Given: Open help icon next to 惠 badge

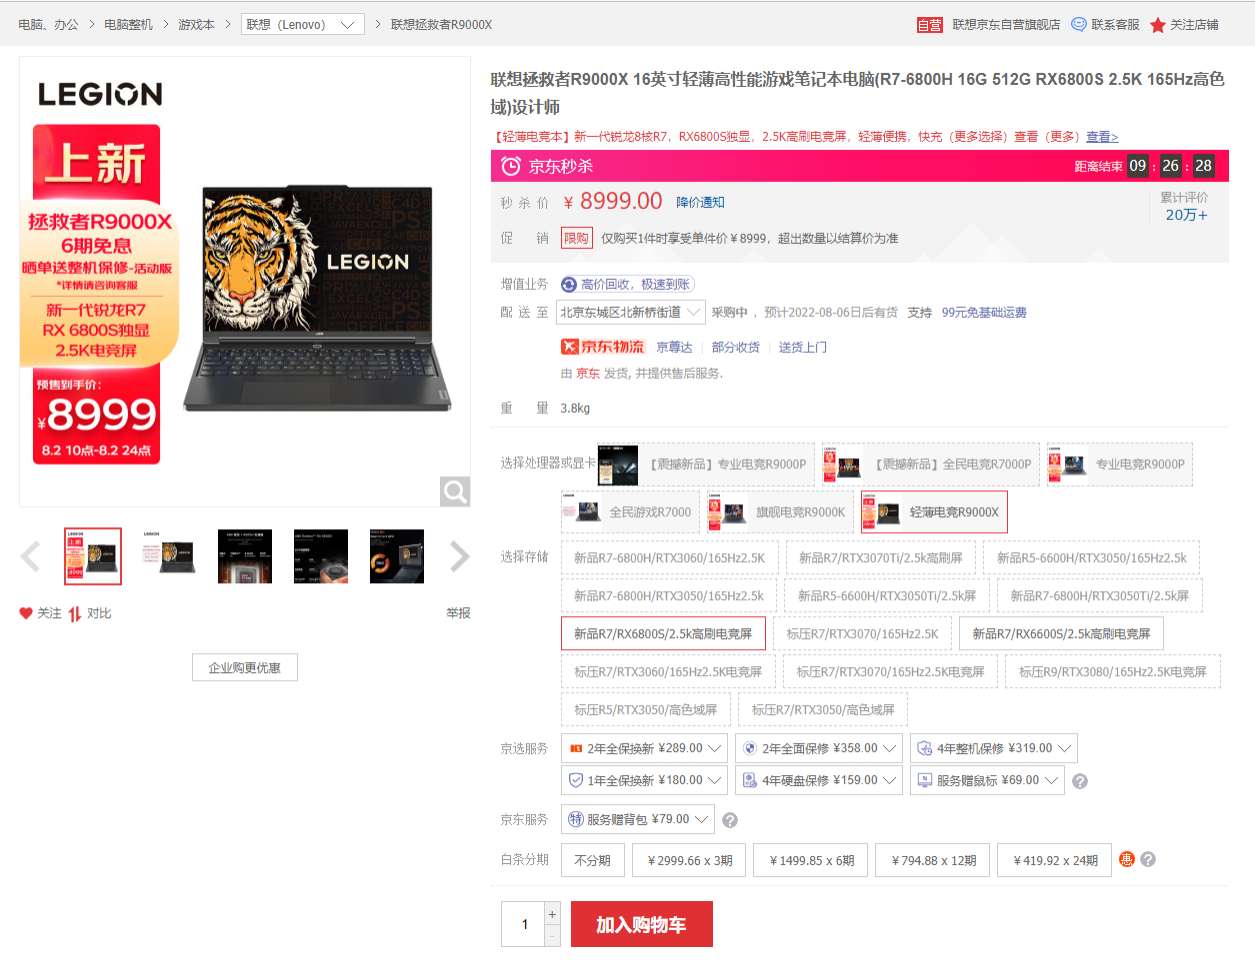Looking at the screenshot, I should [x=1148, y=859].
